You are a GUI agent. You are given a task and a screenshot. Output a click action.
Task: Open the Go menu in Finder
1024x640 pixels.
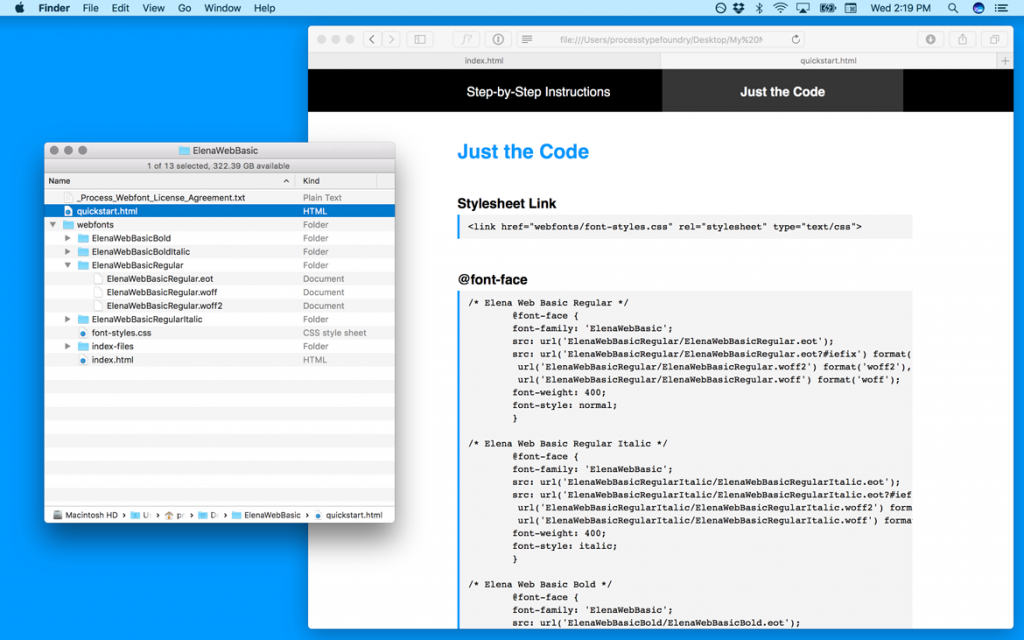point(185,8)
